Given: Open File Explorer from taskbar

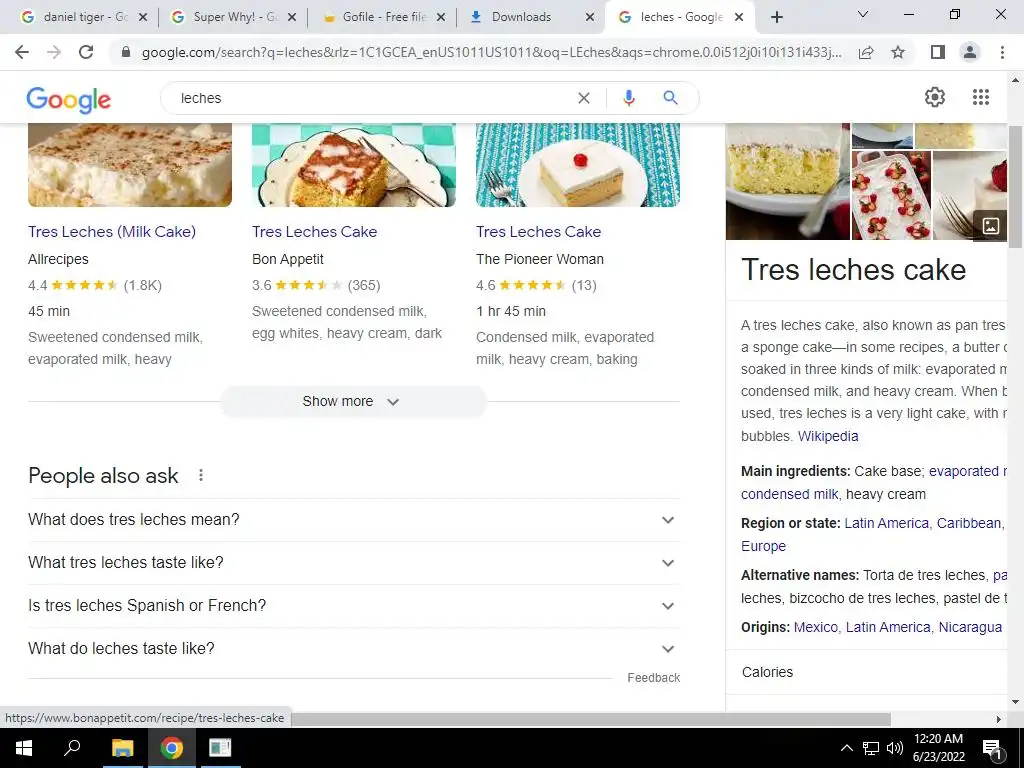Looking at the screenshot, I should [x=122, y=748].
